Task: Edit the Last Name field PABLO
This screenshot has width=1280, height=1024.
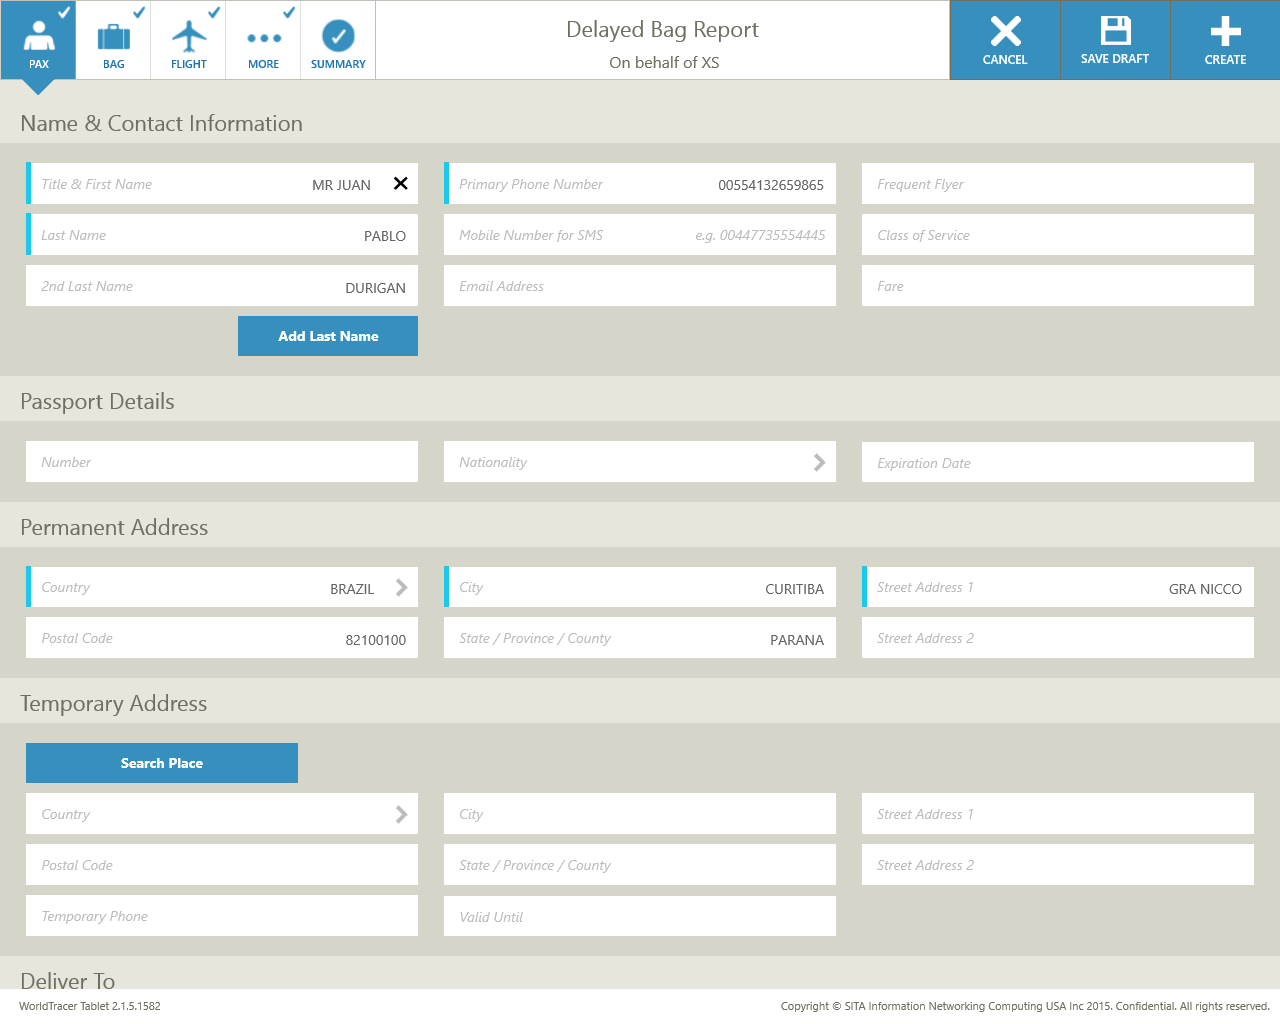Action: pos(222,235)
